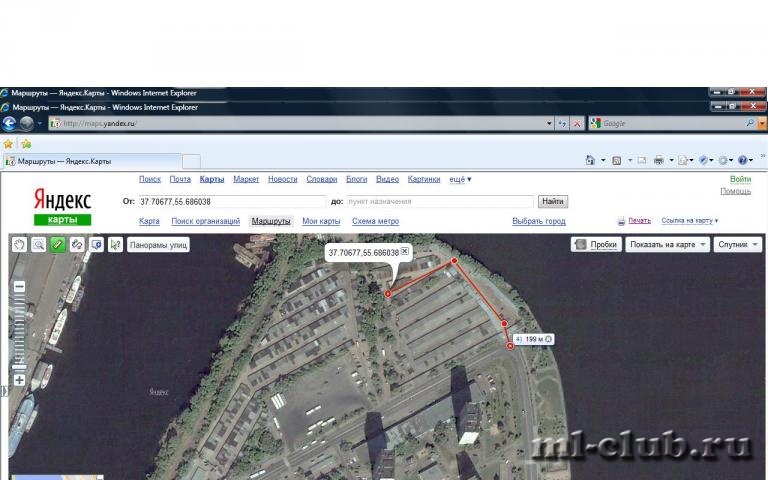Focus the destination пункт назначения field

click(439, 201)
